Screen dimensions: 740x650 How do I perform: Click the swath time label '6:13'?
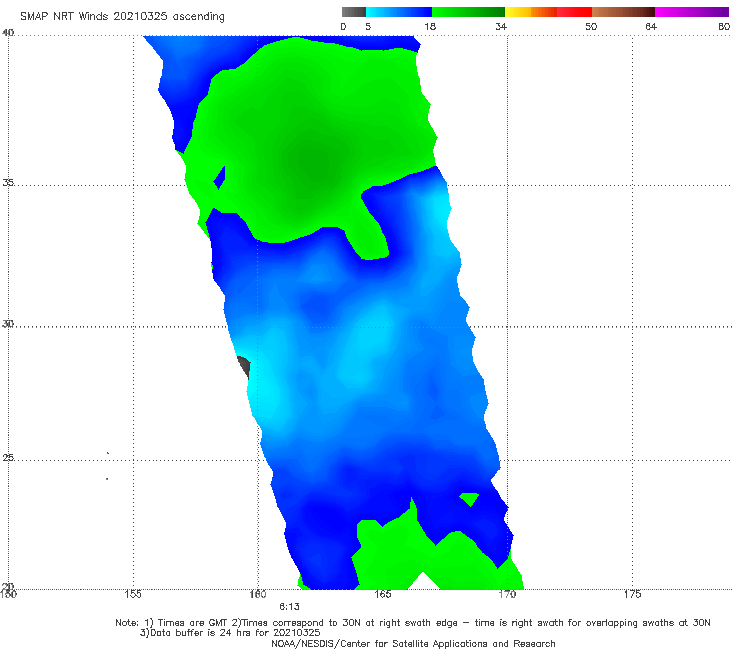pyautogui.click(x=289, y=607)
